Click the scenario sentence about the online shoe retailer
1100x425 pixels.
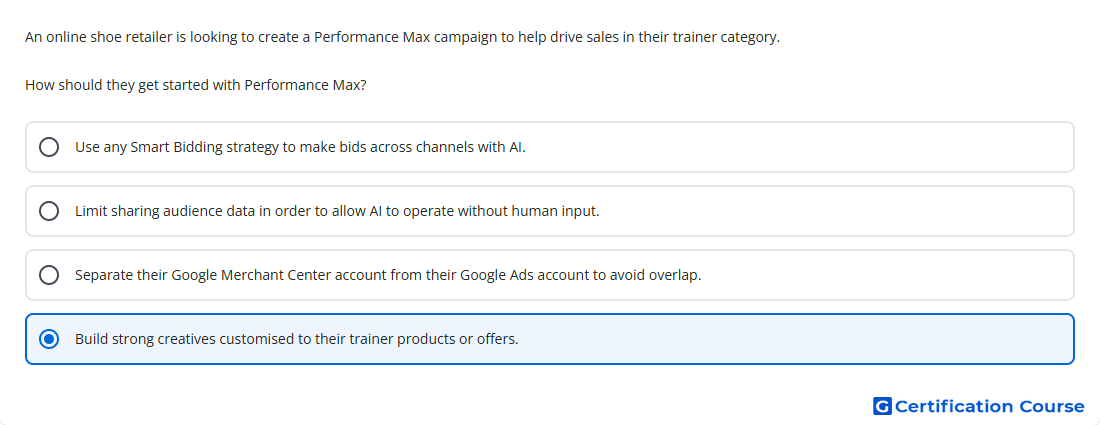click(x=403, y=37)
